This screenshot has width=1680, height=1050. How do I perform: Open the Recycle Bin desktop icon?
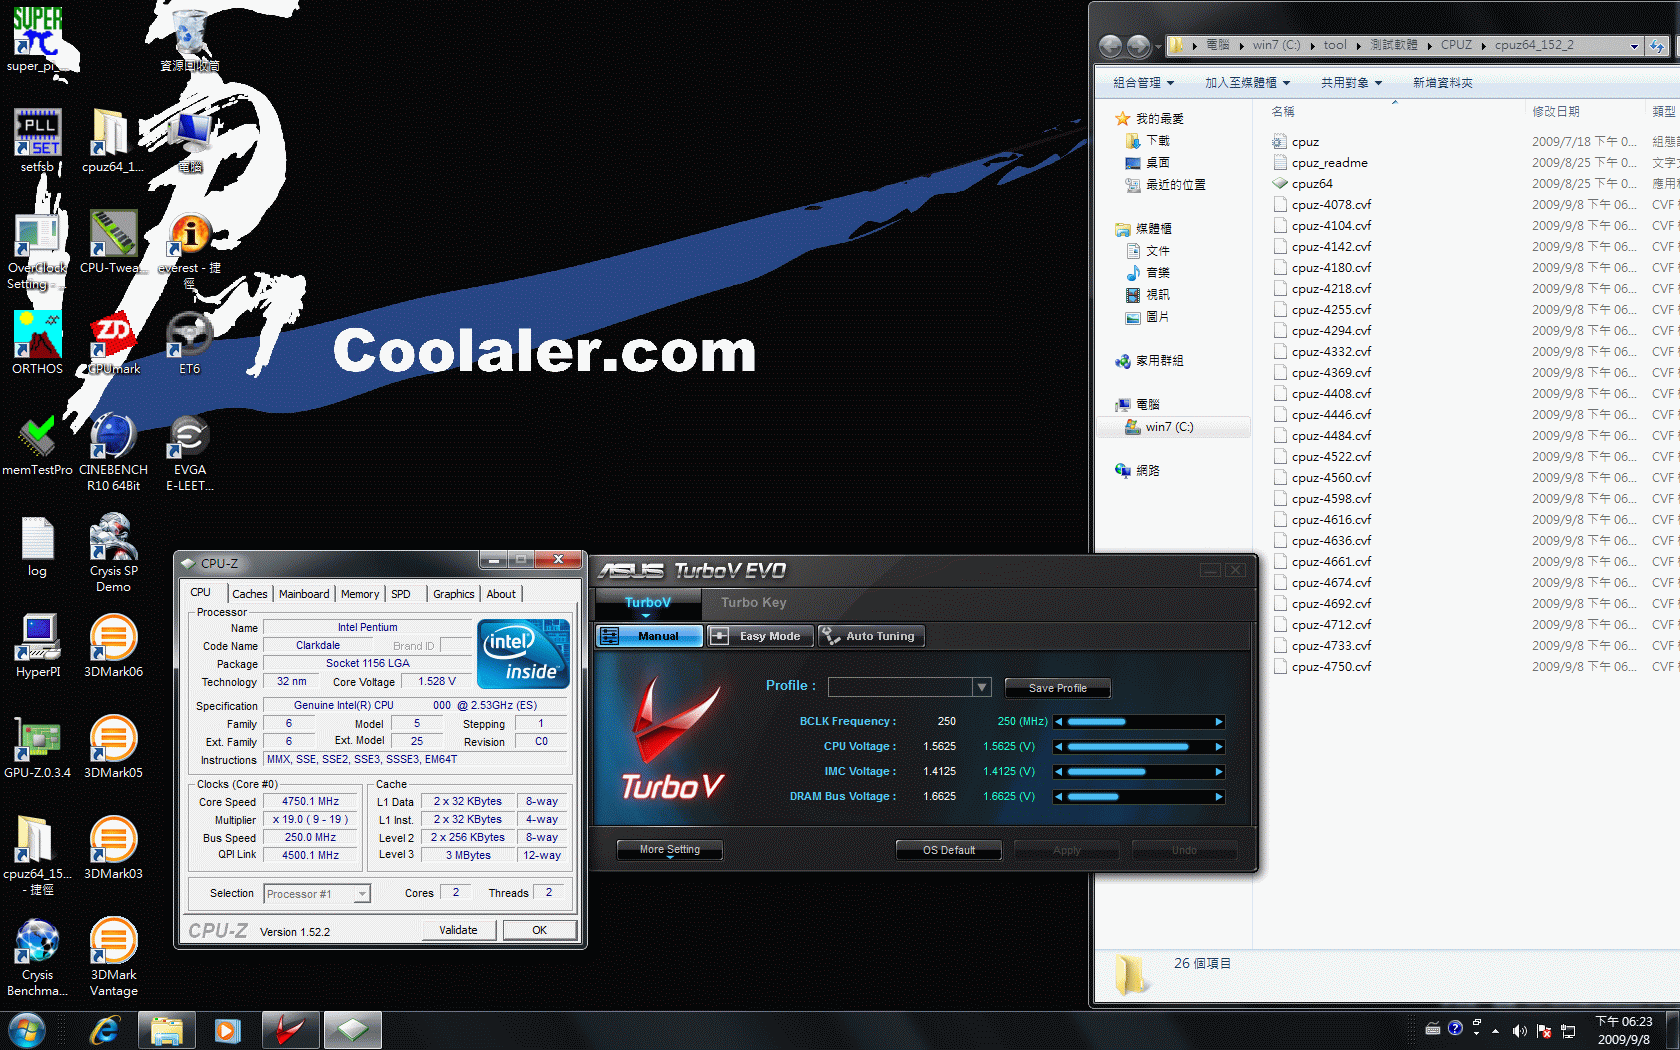point(190,40)
